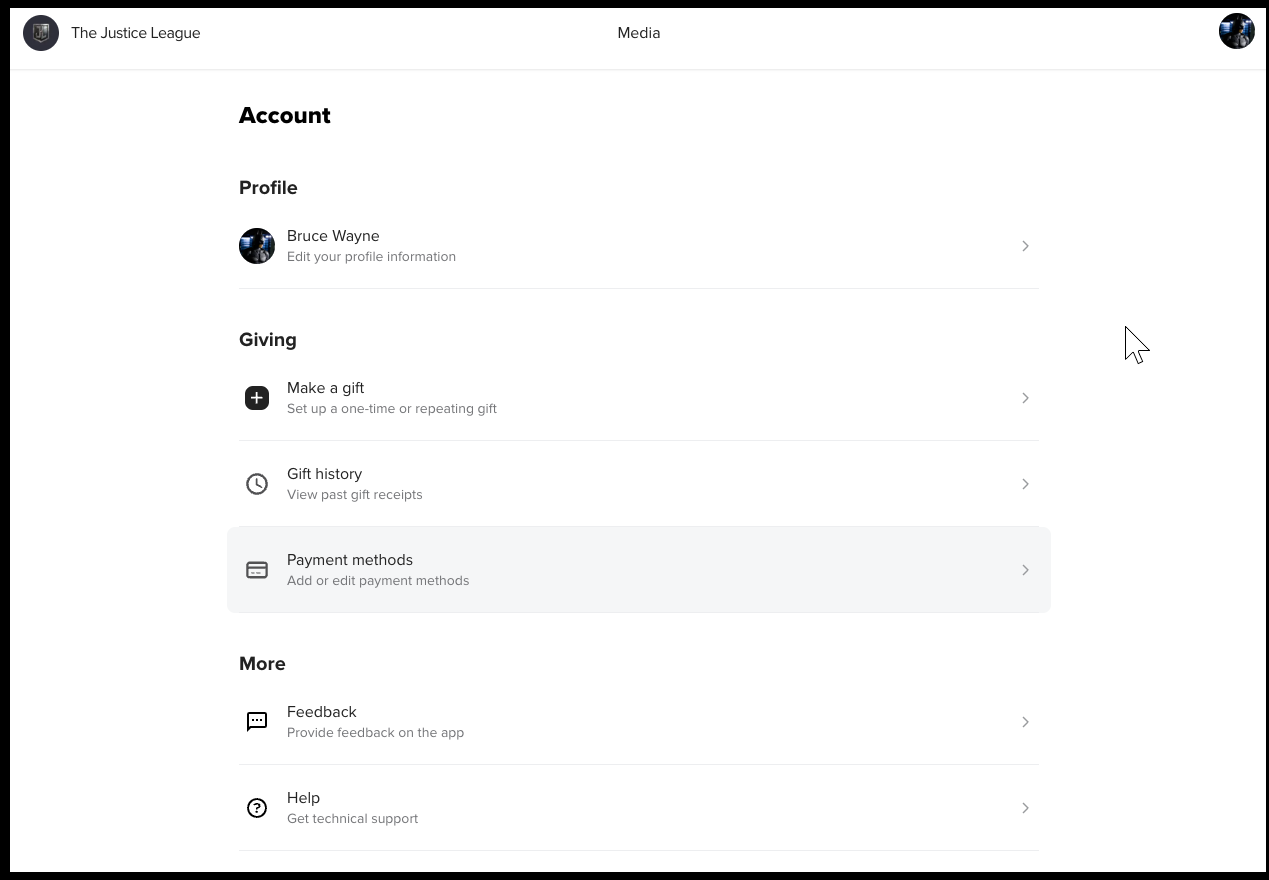Viewport: 1269px width, 880px height.
Task: Click the Gift history clock icon
Action: [x=257, y=484]
